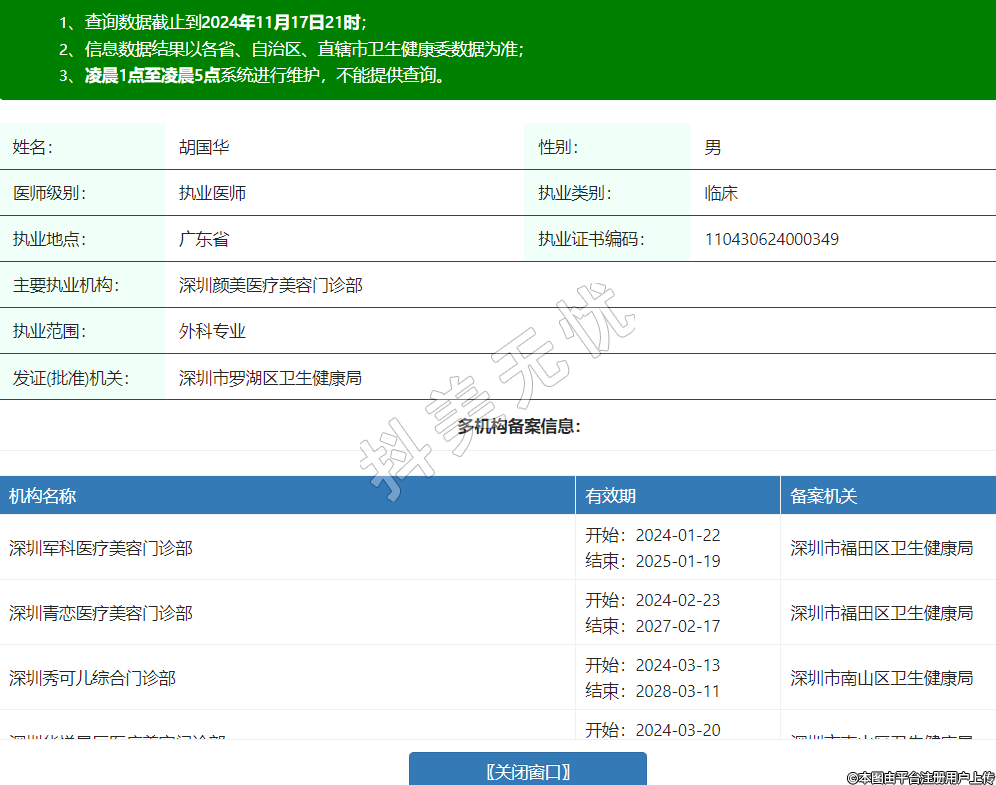Click the practice category value 临床

point(720,193)
